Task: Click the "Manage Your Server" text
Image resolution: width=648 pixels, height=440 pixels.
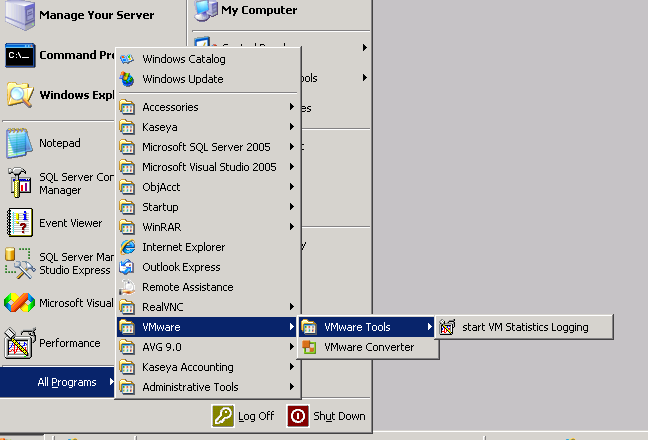Action: [97, 15]
